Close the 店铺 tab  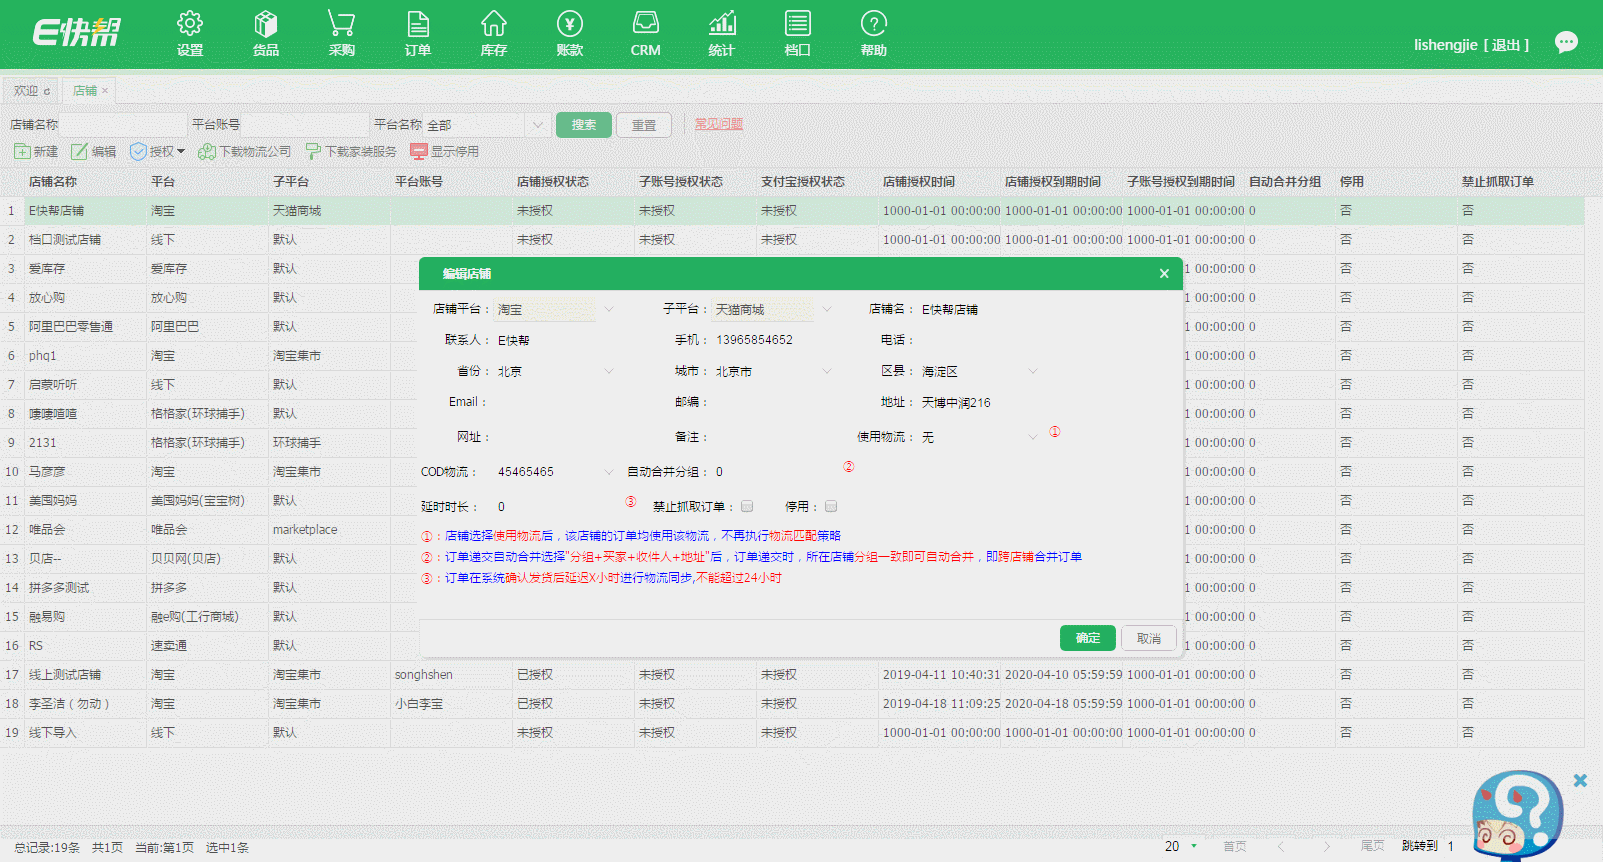[x=105, y=91]
